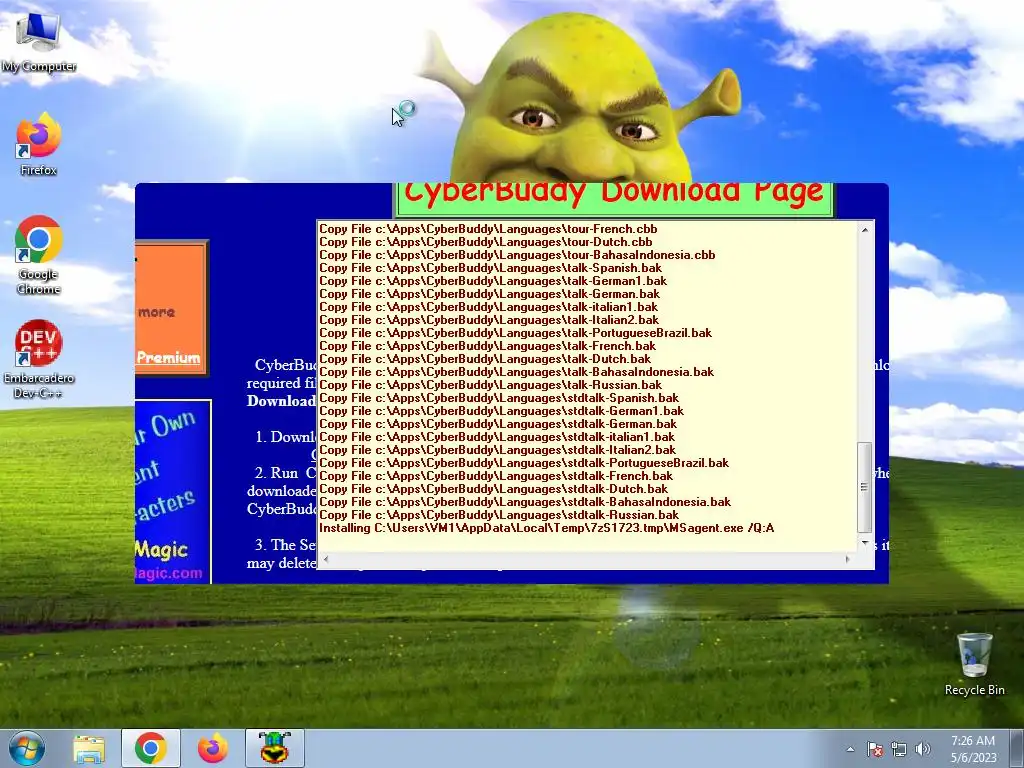Switch to Chrome in the taskbar
1024x768 pixels.
[x=151, y=748]
